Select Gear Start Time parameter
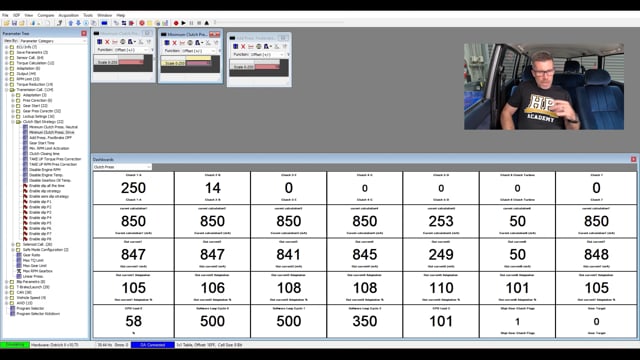The width and height of the screenshot is (640, 360). point(42,143)
